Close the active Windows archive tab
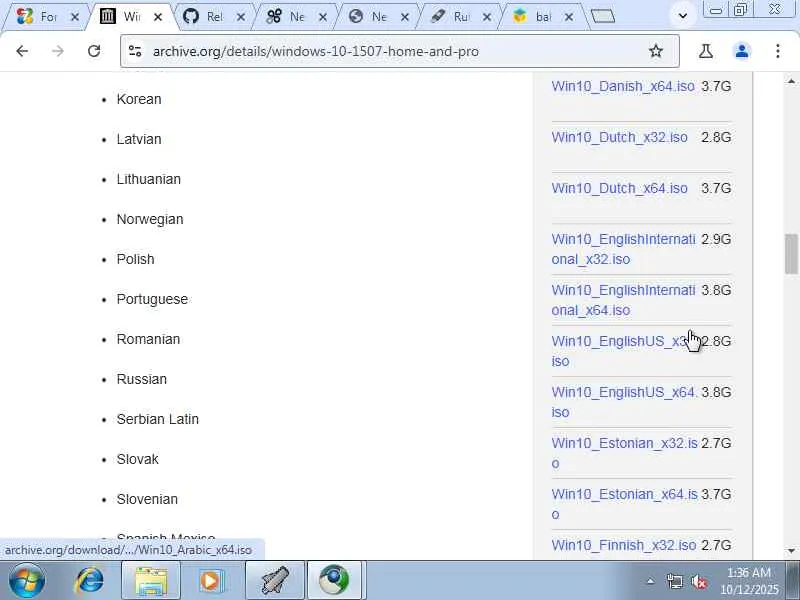The width and height of the screenshot is (800, 600). (158, 17)
